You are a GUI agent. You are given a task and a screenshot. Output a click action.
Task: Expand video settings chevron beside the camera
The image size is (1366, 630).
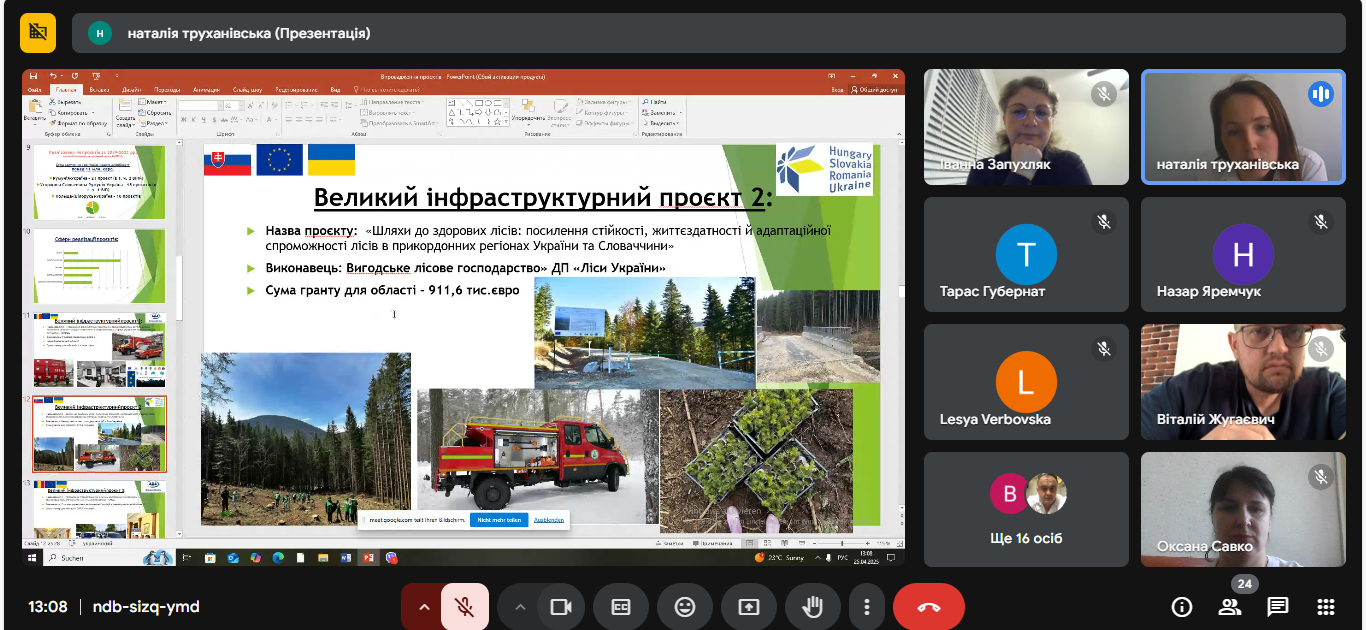(519, 607)
